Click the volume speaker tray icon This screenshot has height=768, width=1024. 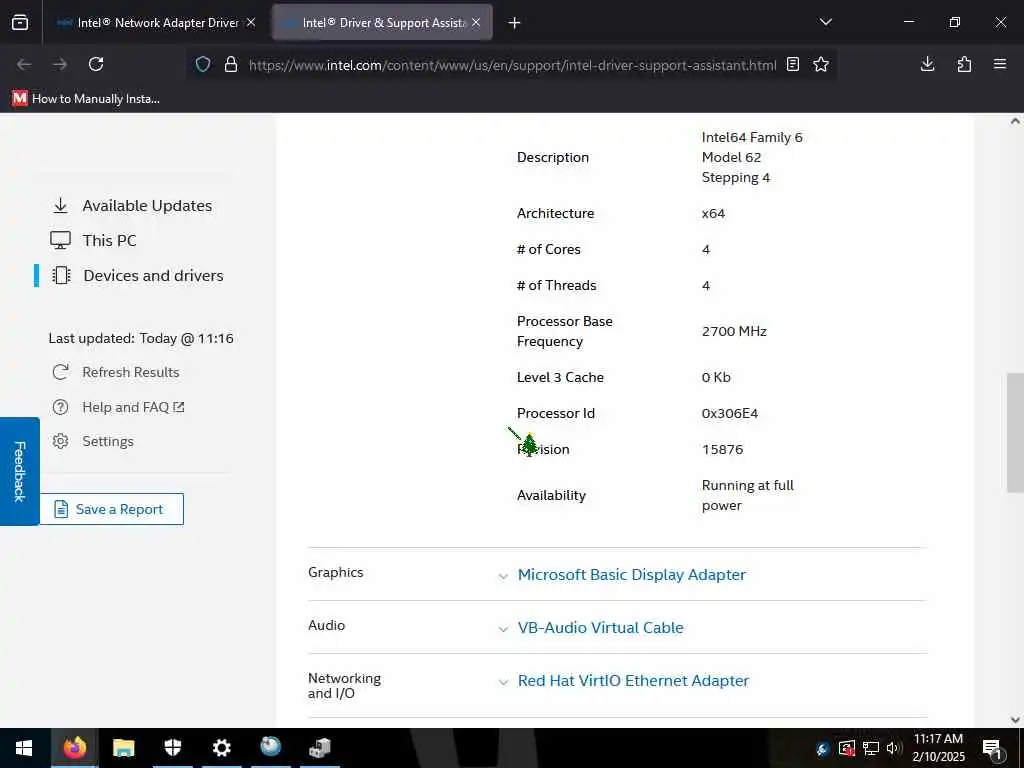coord(893,748)
